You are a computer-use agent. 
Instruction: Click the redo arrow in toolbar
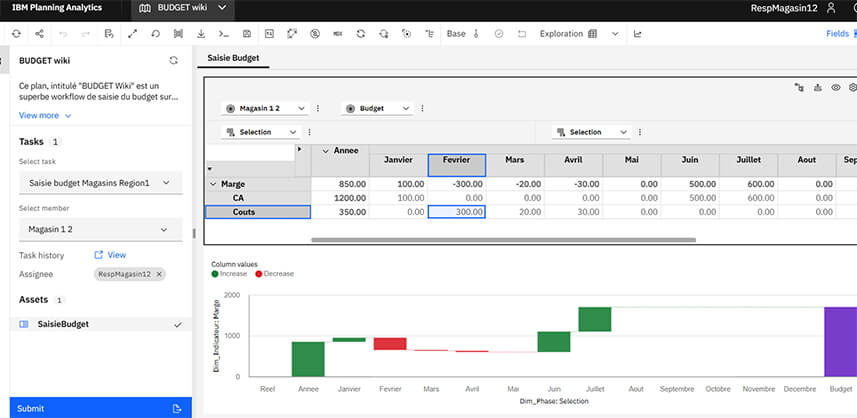tap(86, 34)
